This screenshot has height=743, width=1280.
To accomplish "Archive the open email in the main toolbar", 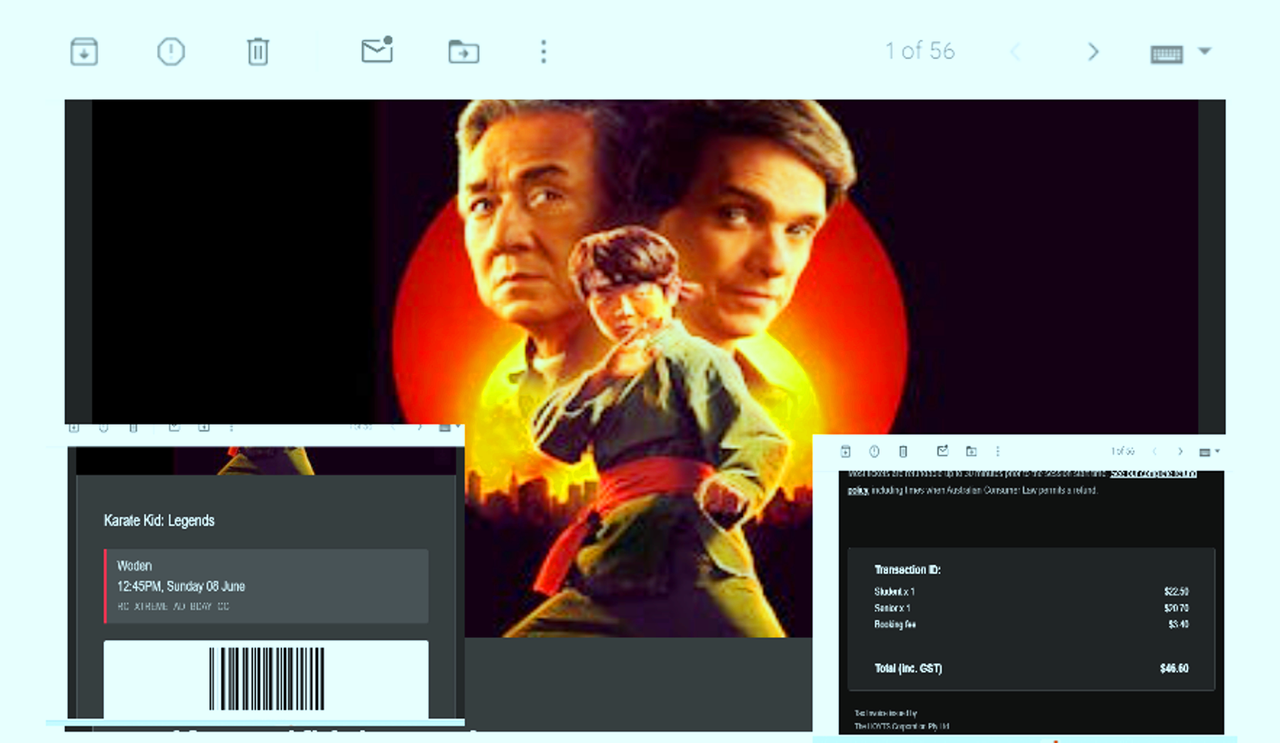I will (84, 51).
